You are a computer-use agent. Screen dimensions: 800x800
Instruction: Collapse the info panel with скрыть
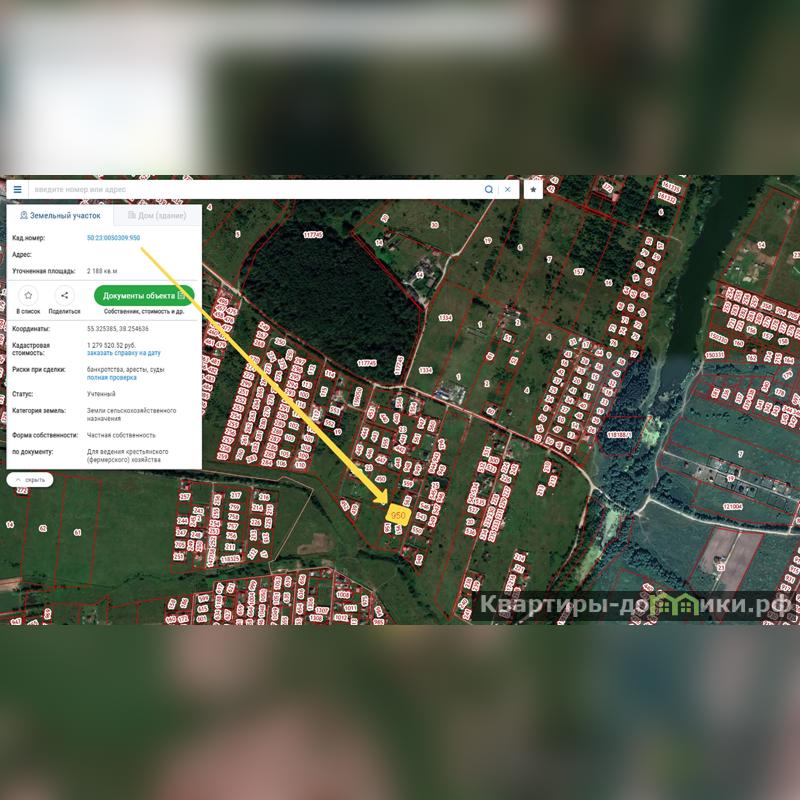30,480
